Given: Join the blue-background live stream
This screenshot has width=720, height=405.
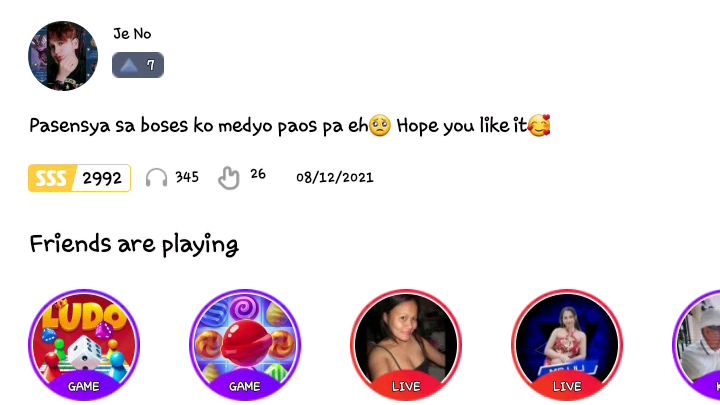Looking at the screenshot, I should [567, 345].
